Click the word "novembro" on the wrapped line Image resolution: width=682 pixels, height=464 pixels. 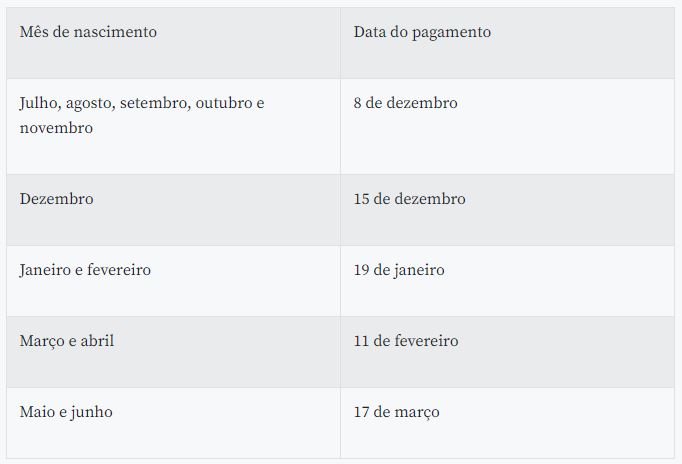pos(56,128)
